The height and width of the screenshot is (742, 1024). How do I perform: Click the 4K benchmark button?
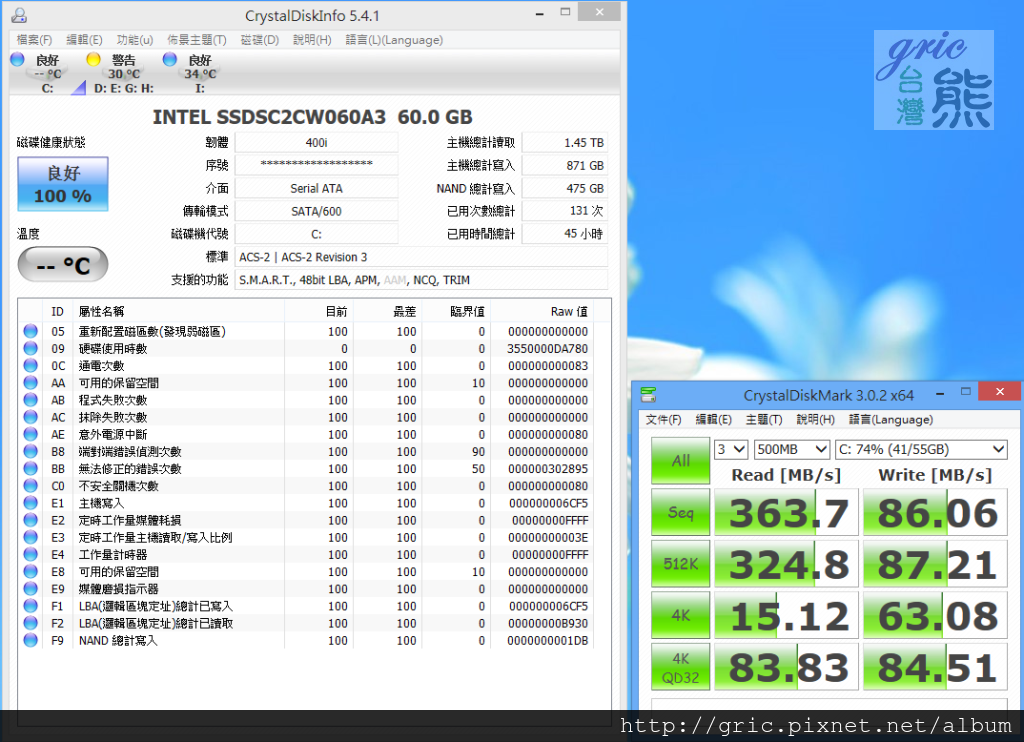click(x=680, y=615)
